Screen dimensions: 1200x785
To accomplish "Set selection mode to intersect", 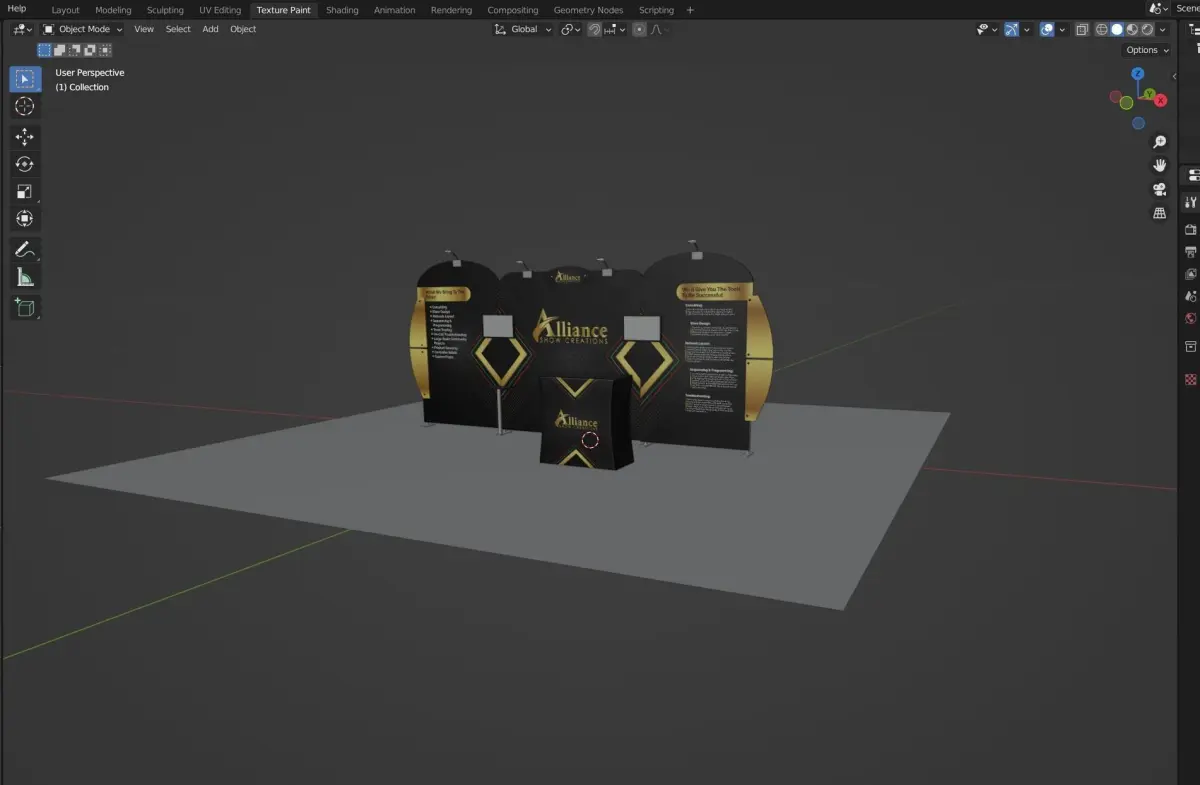I will 105,50.
